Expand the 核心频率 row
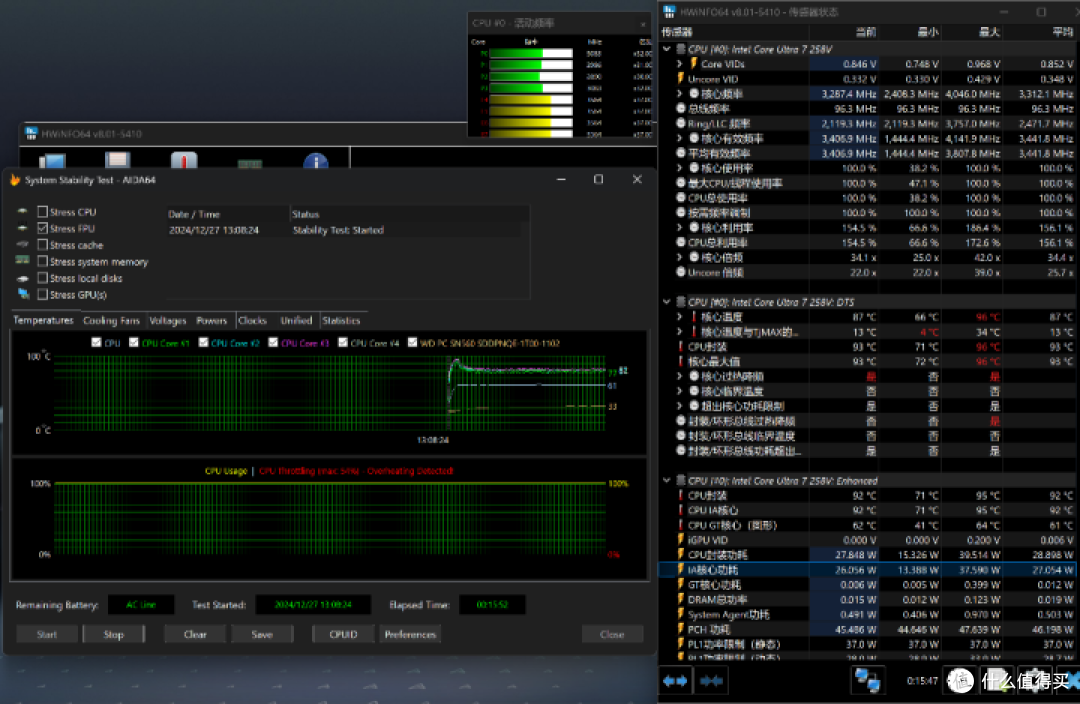Screen dimensions: 1080x704 [x=679, y=94]
